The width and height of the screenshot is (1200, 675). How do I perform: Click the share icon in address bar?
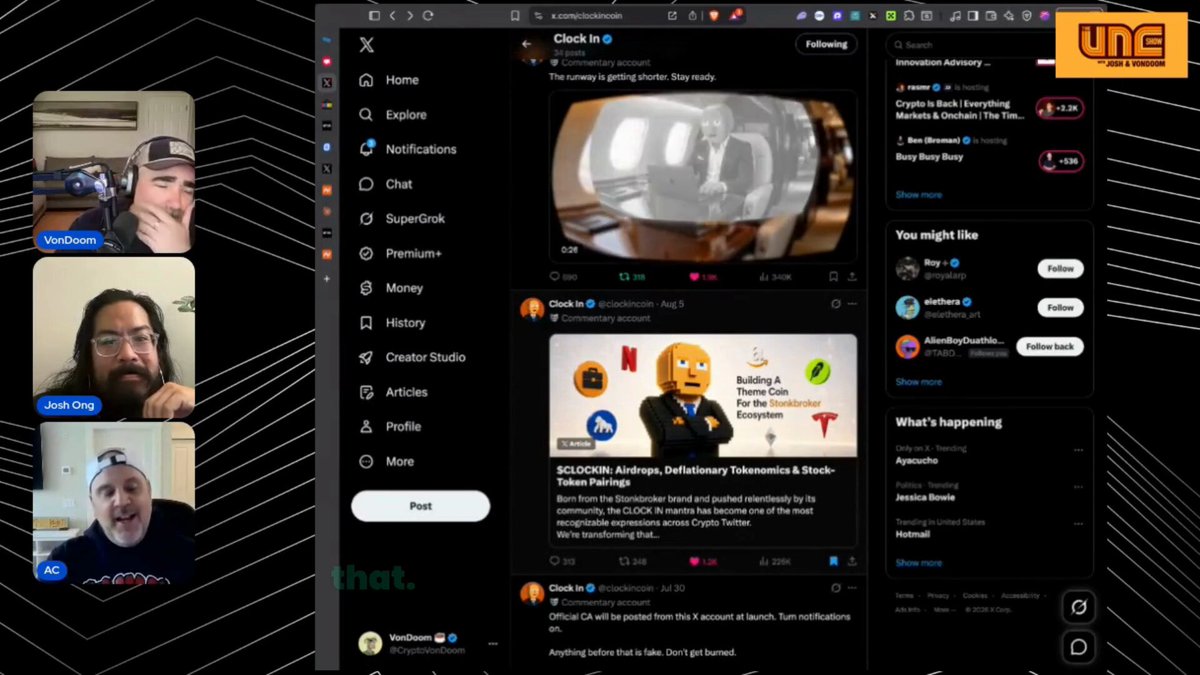pos(692,15)
